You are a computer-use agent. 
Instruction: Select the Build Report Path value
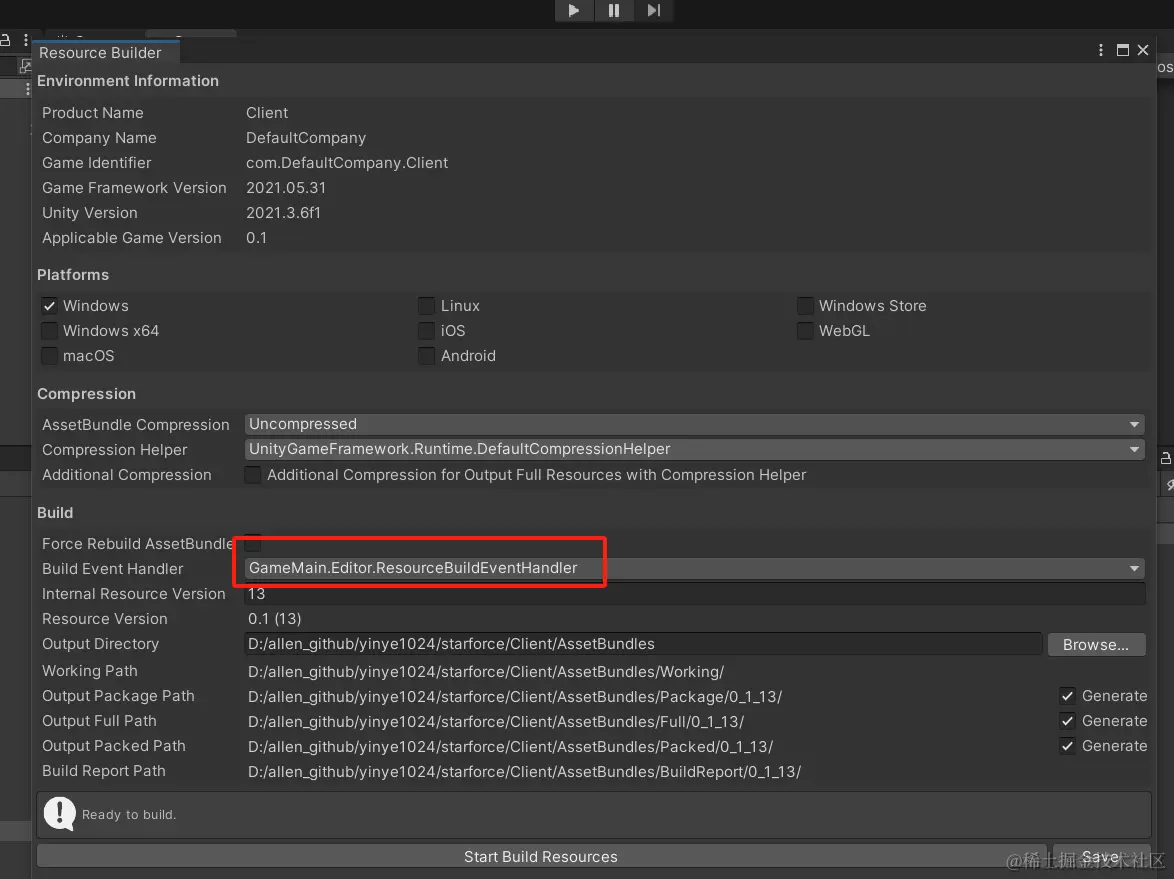point(524,771)
